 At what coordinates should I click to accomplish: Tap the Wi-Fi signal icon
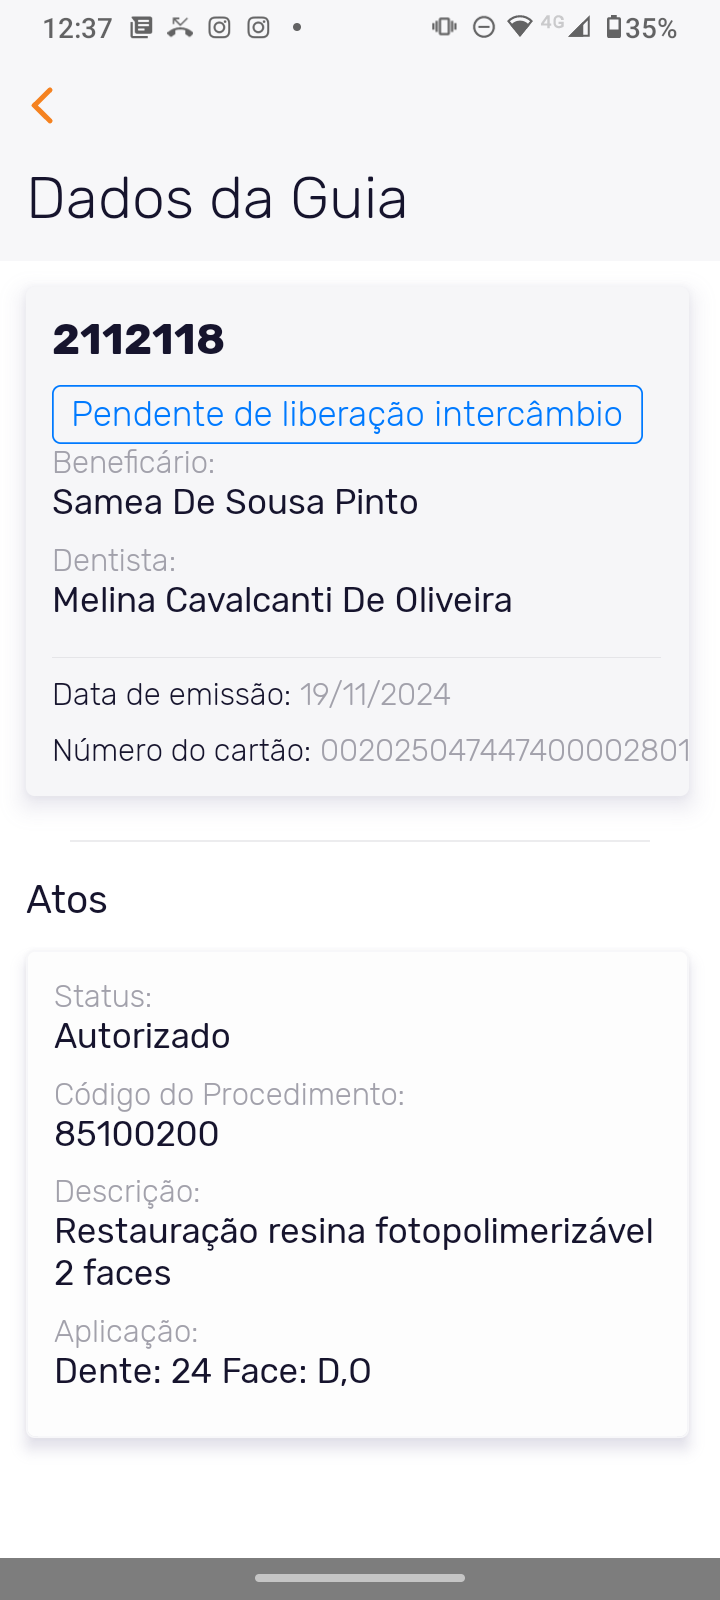[519, 27]
